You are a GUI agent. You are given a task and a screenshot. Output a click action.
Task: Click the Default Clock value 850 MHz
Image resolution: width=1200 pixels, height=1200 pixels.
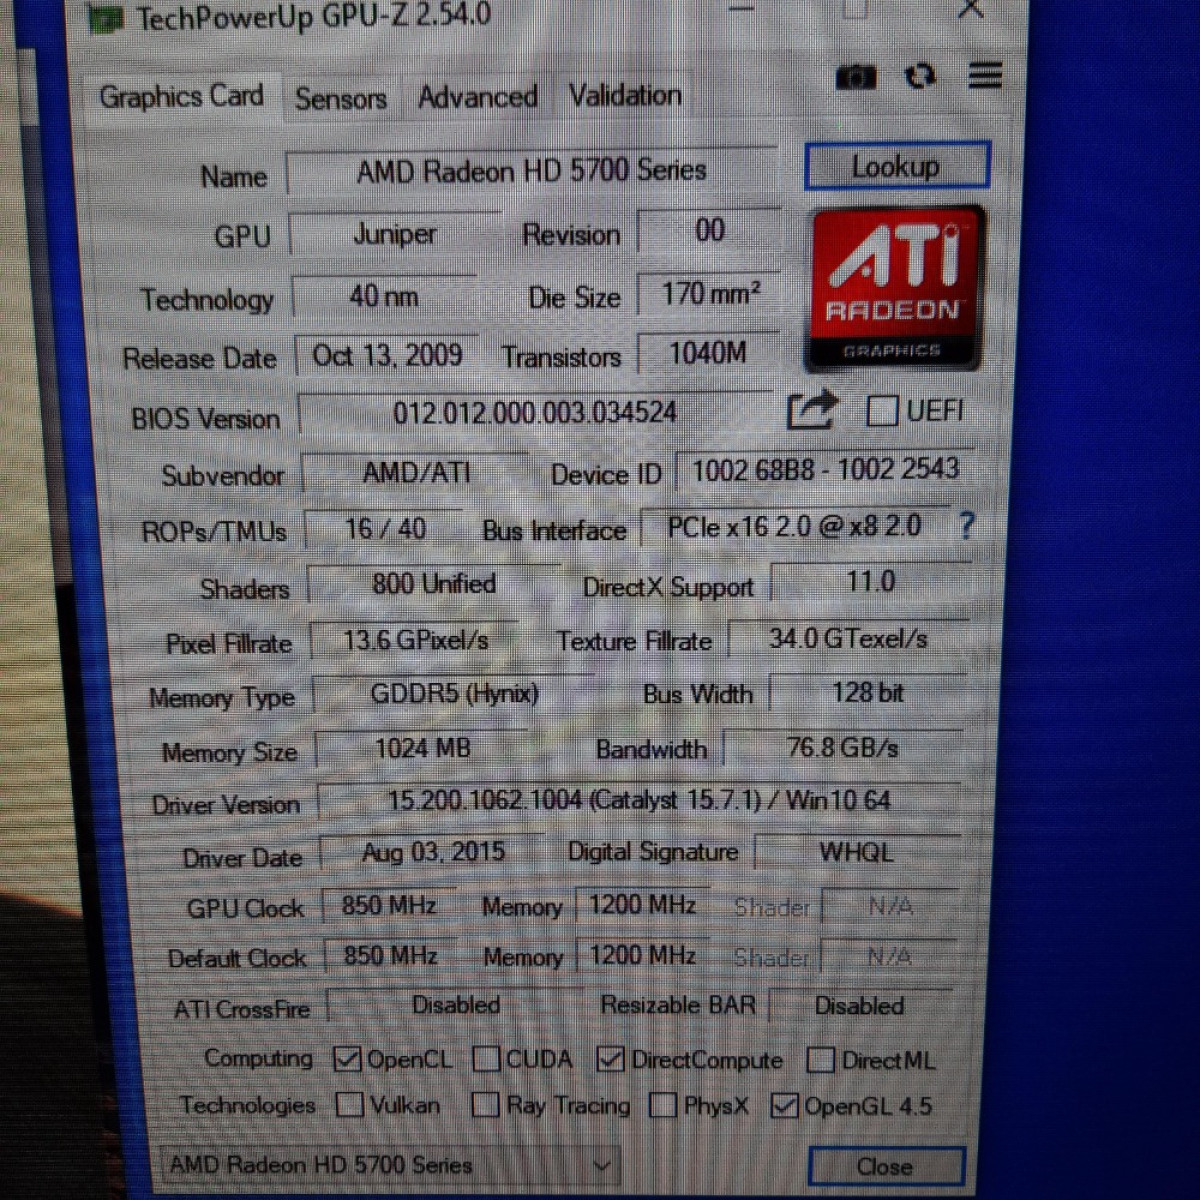[390, 956]
